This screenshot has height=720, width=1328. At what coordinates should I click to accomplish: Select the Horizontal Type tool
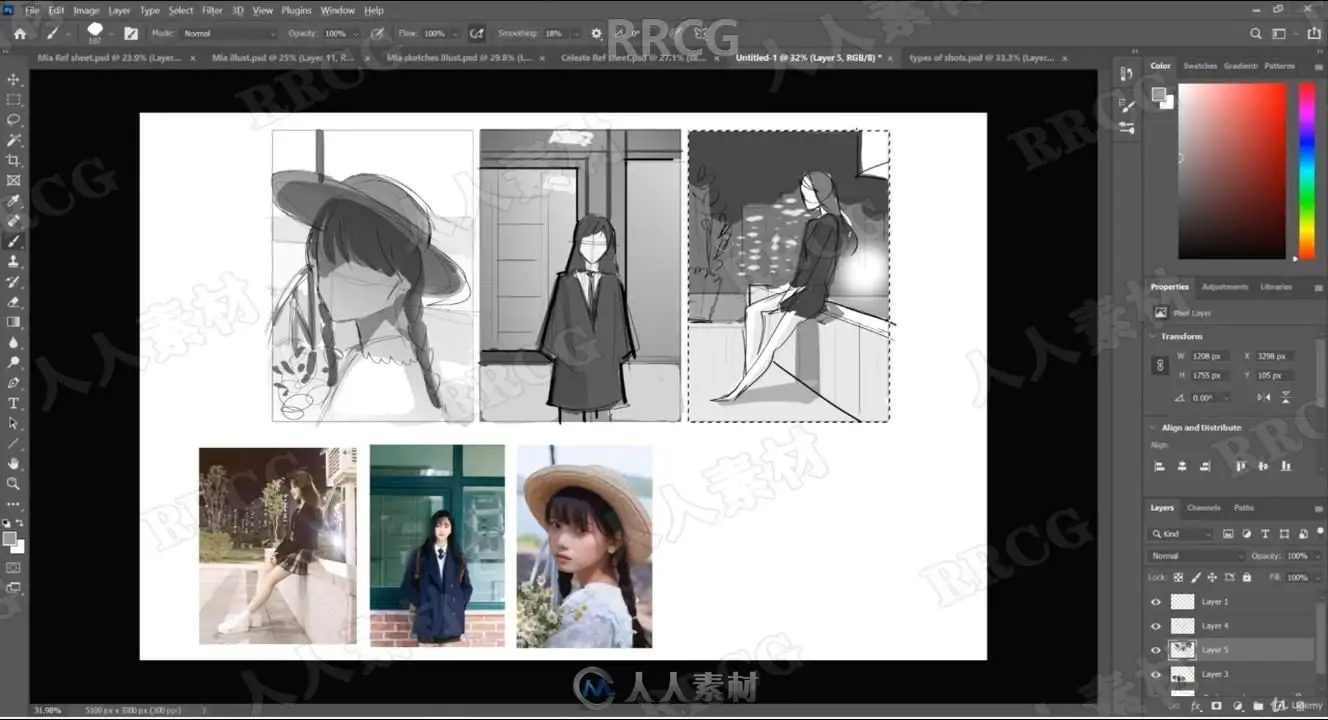click(13, 403)
